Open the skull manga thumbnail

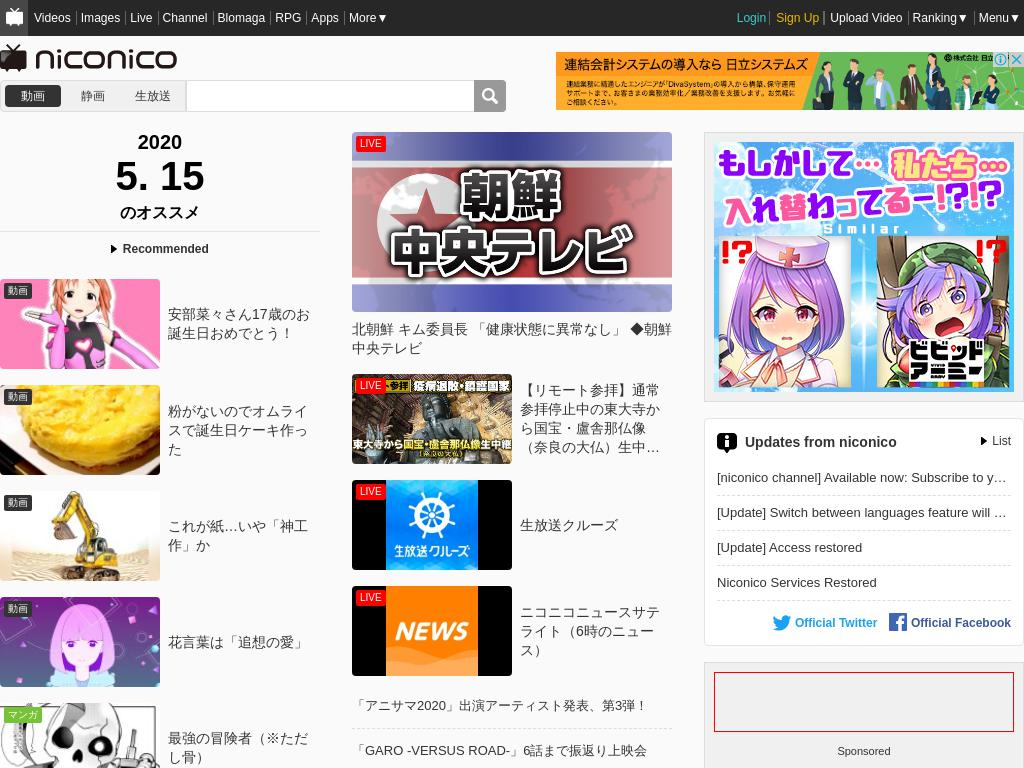tap(80, 735)
